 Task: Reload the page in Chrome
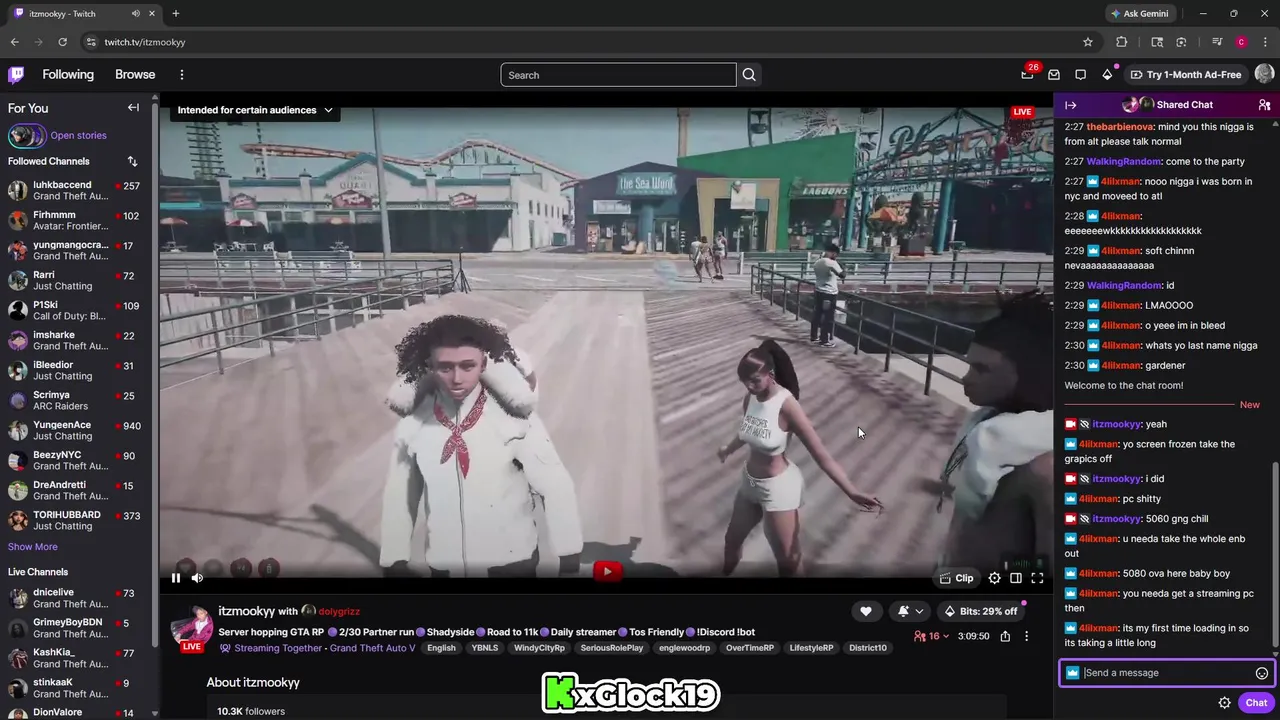pyautogui.click(x=62, y=42)
